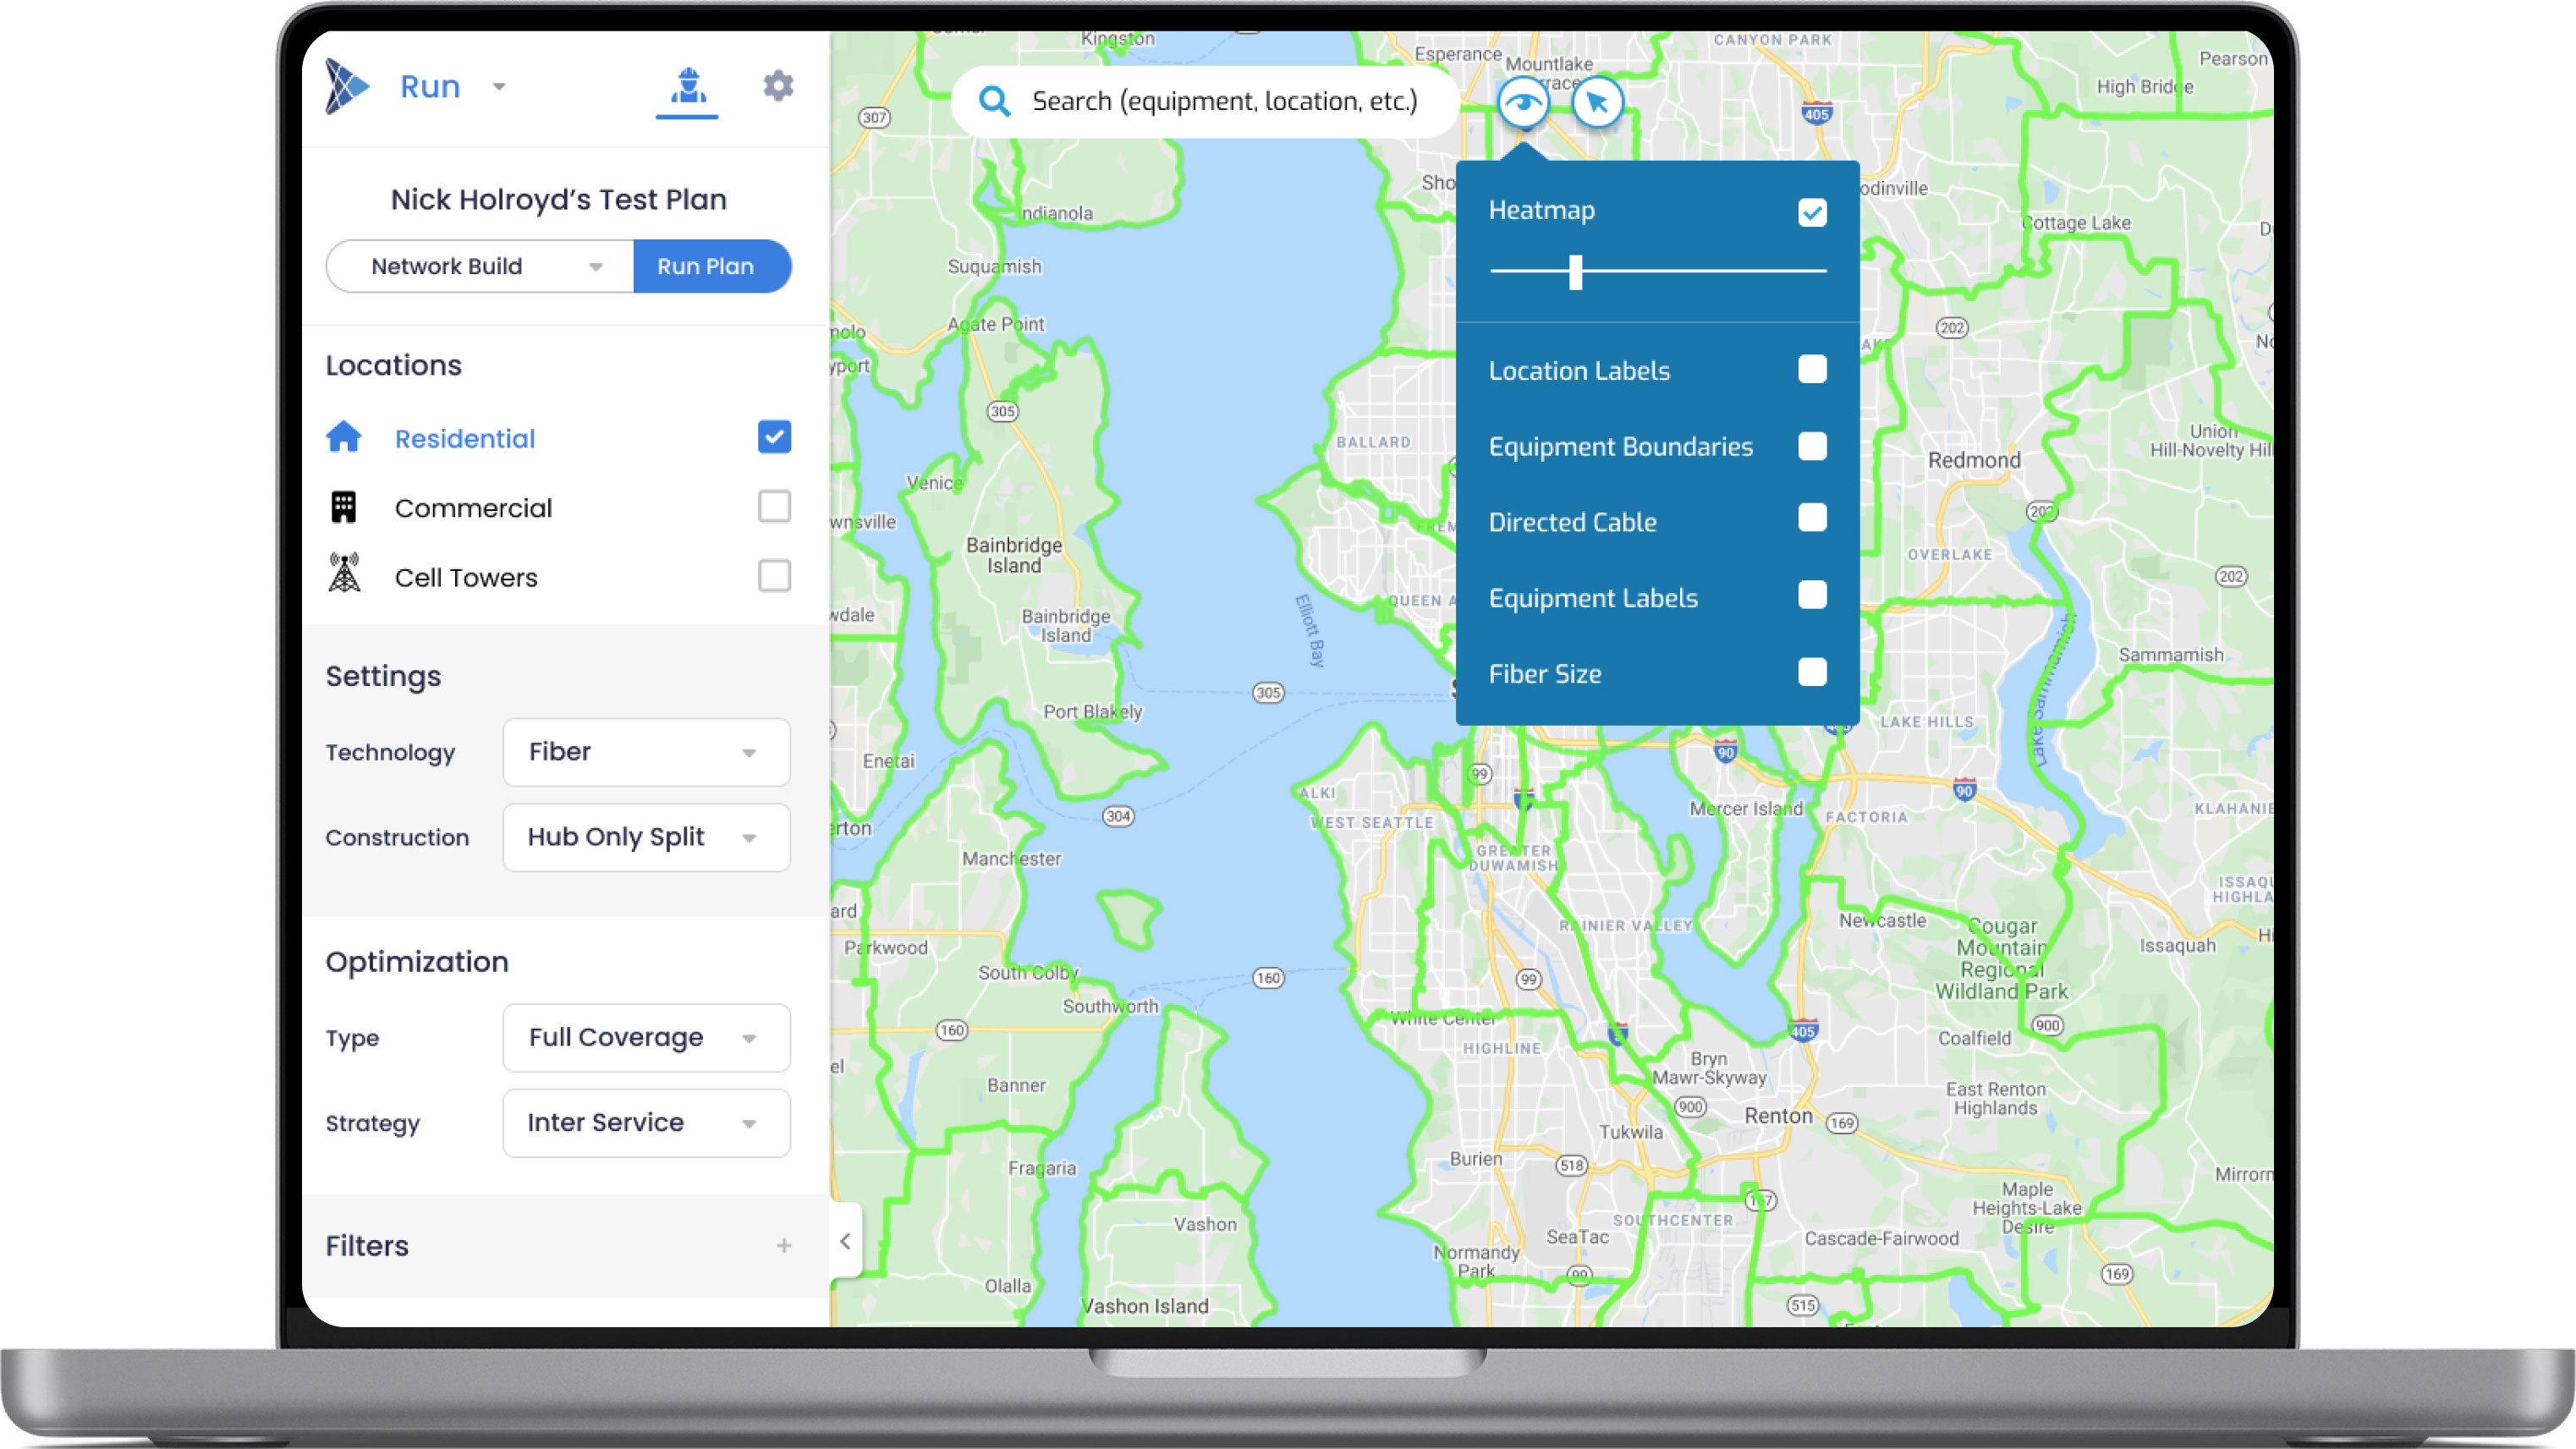Viewport: 2576px width, 1449px height.
Task: Open the Construction Hub Only Split dropdown
Action: [646, 837]
